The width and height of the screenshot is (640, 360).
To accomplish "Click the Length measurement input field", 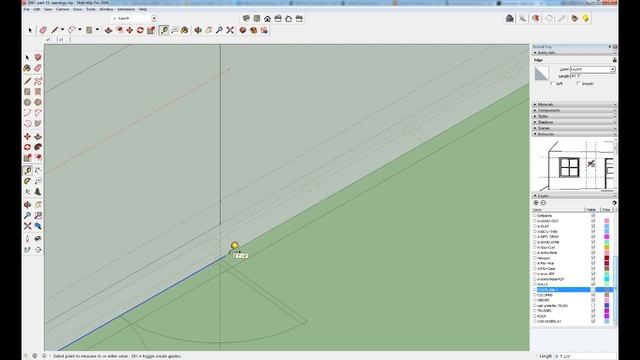I will coord(585,356).
